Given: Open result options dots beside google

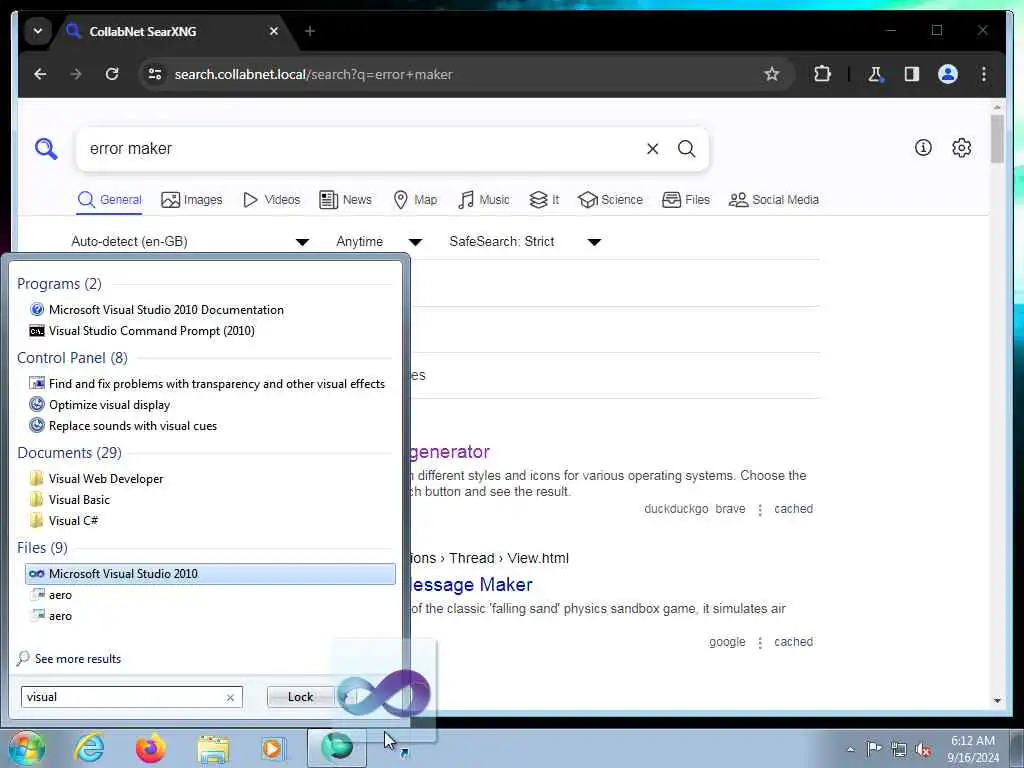Looking at the screenshot, I should (x=760, y=643).
